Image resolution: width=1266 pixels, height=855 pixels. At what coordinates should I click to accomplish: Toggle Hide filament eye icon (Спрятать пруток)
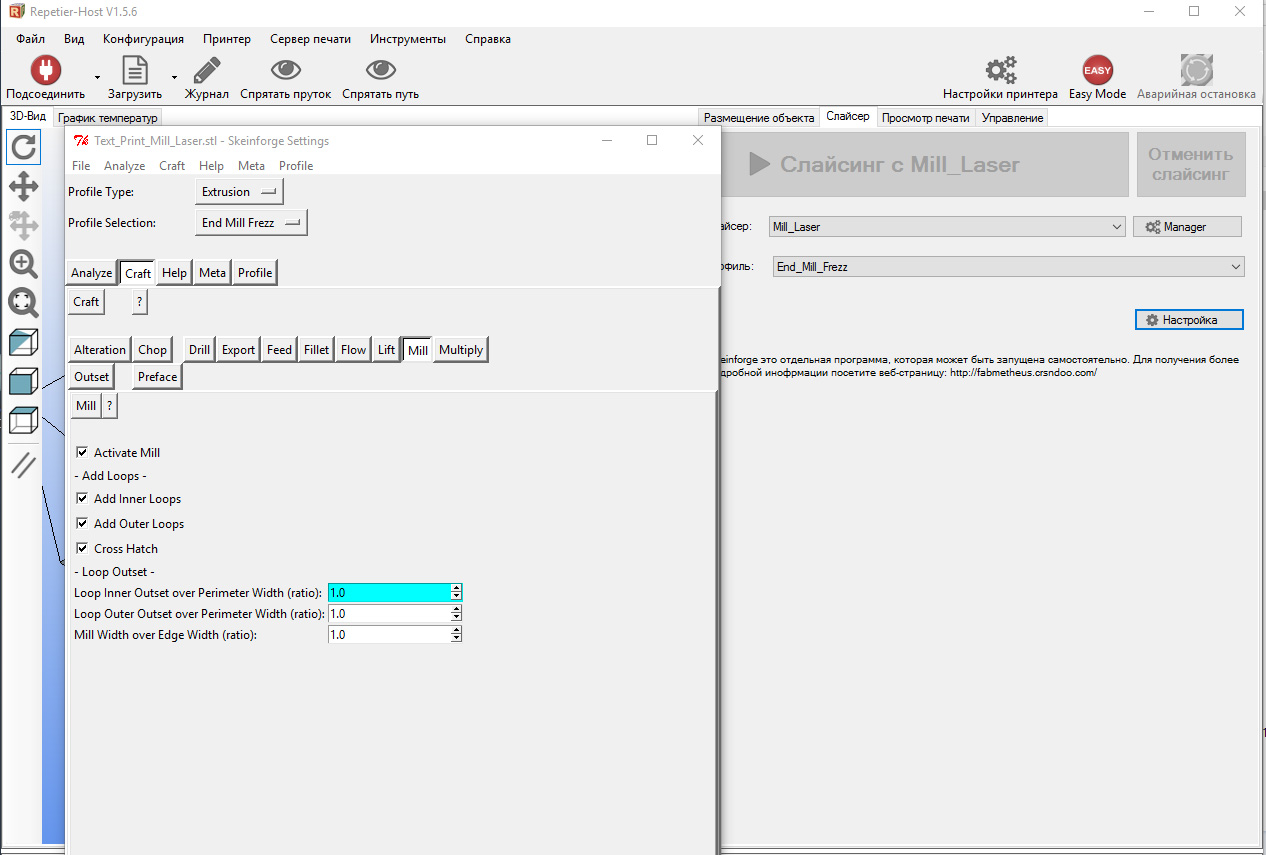click(286, 70)
